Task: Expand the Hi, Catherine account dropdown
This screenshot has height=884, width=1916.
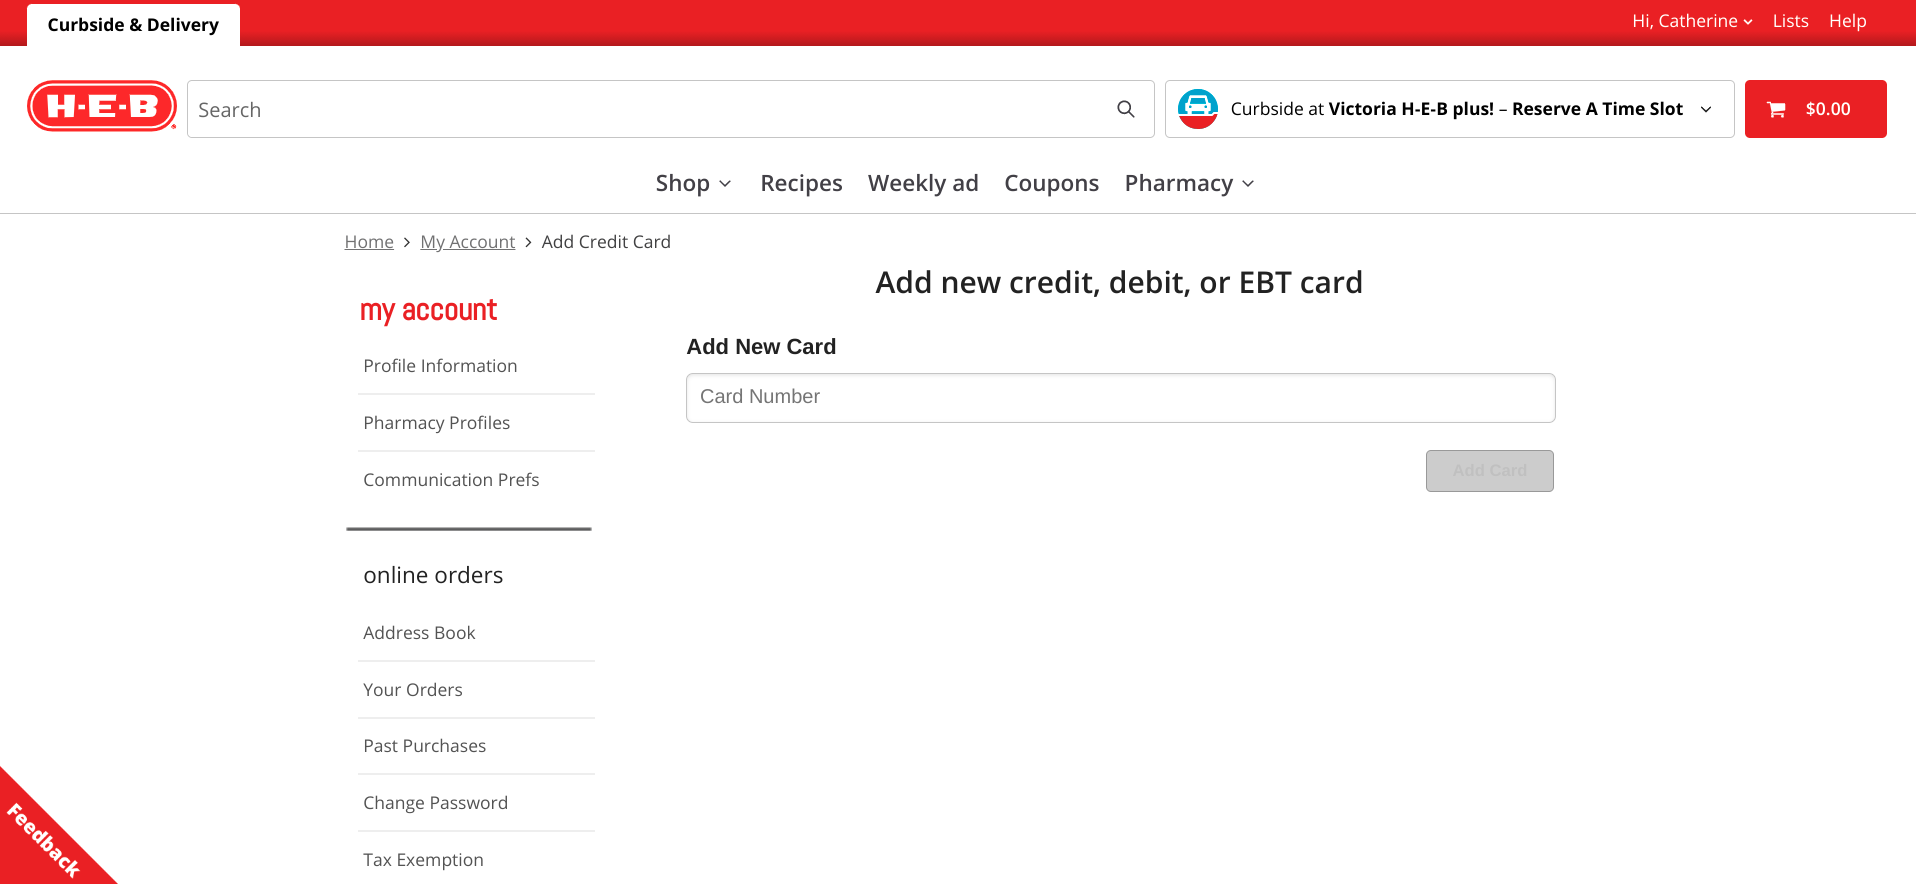Action: click(x=1692, y=21)
